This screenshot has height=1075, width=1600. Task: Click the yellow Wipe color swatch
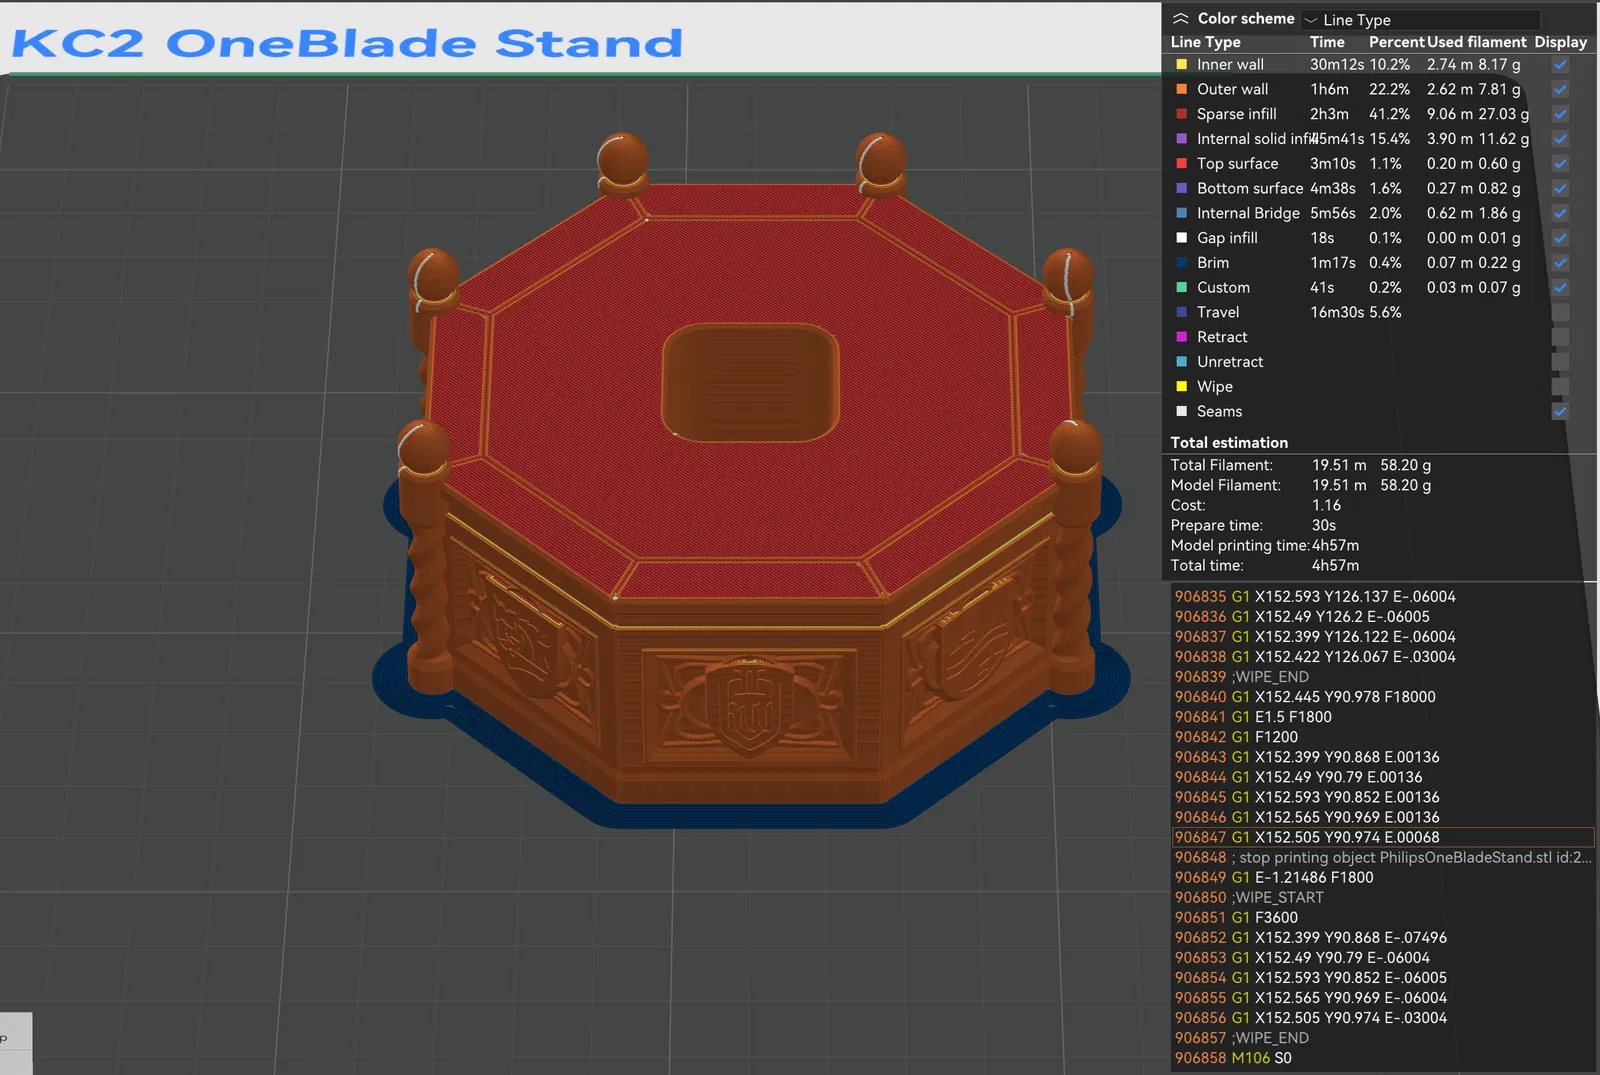(x=1181, y=387)
